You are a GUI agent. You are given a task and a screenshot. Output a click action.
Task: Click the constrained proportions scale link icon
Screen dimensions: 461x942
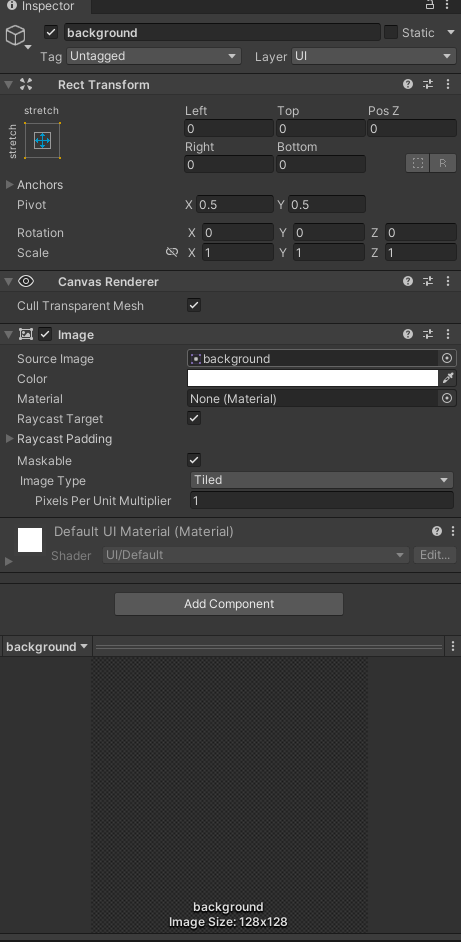tap(172, 252)
